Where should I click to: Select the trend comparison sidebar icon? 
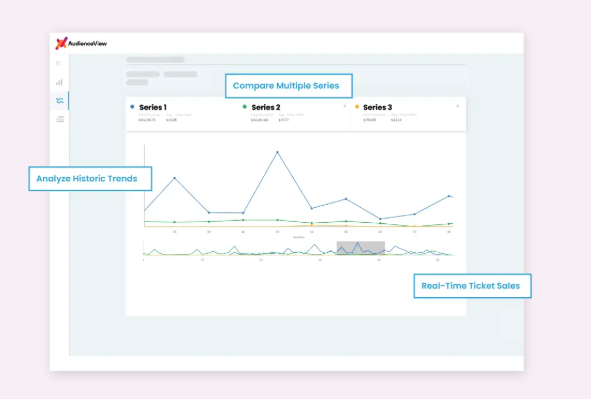tap(60, 101)
